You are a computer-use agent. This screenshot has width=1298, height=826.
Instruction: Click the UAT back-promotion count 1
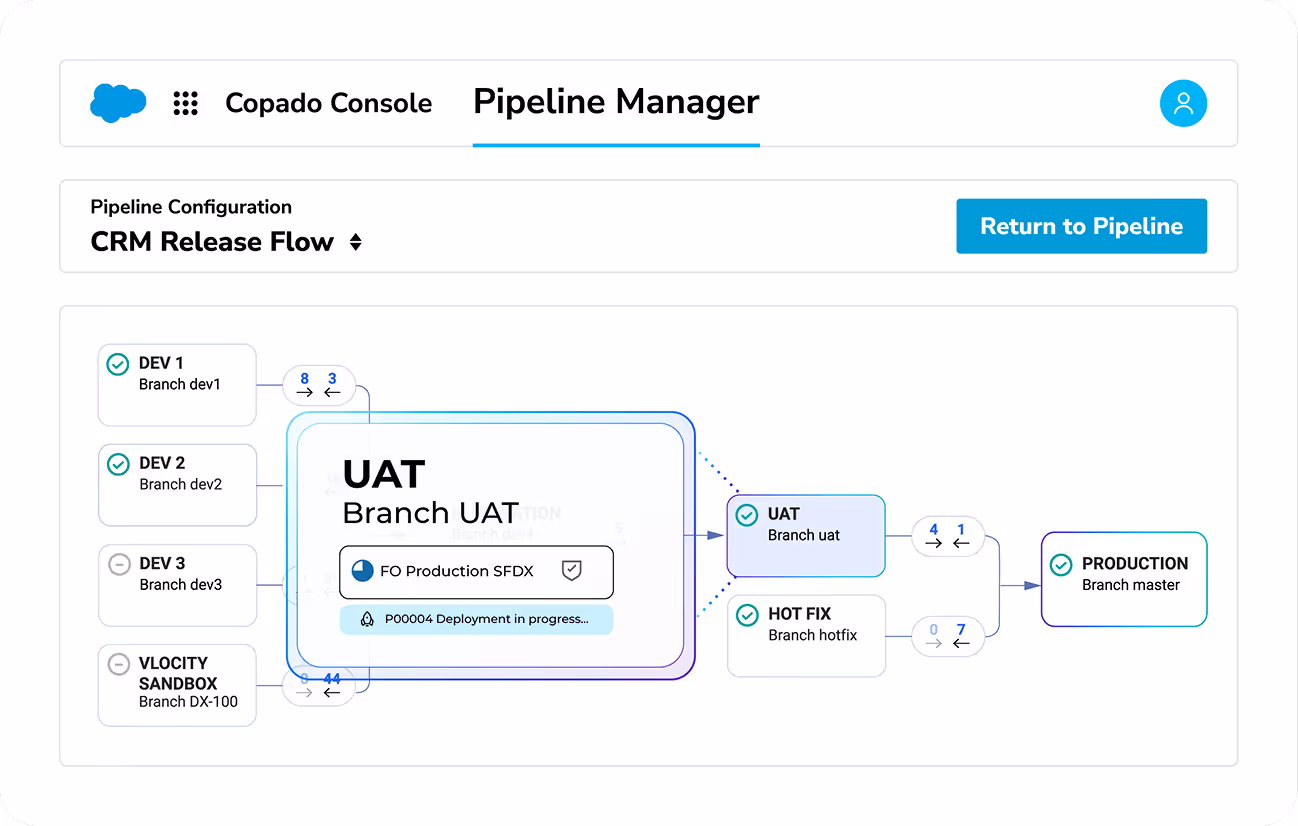[x=961, y=530]
